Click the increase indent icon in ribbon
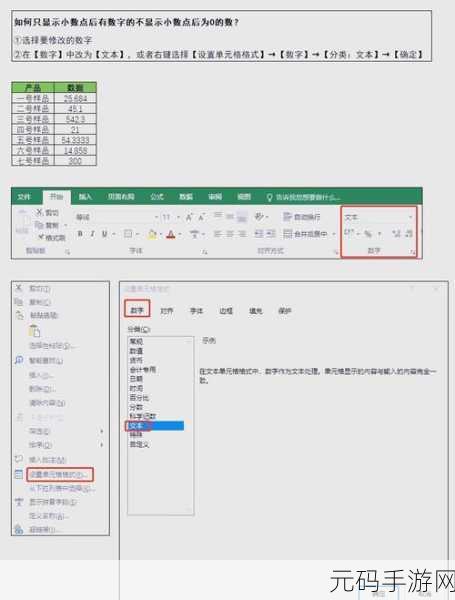The image size is (455, 600). point(271,234)
